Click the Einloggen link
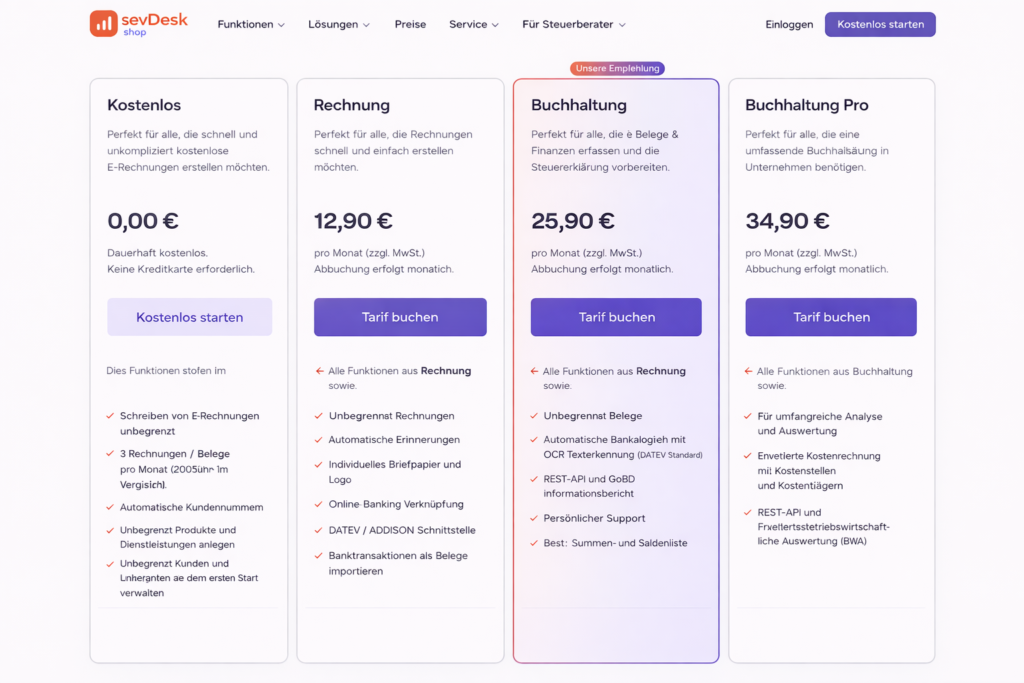The height and width of the screenshot is (683, 1024). [x=789, y=24]
